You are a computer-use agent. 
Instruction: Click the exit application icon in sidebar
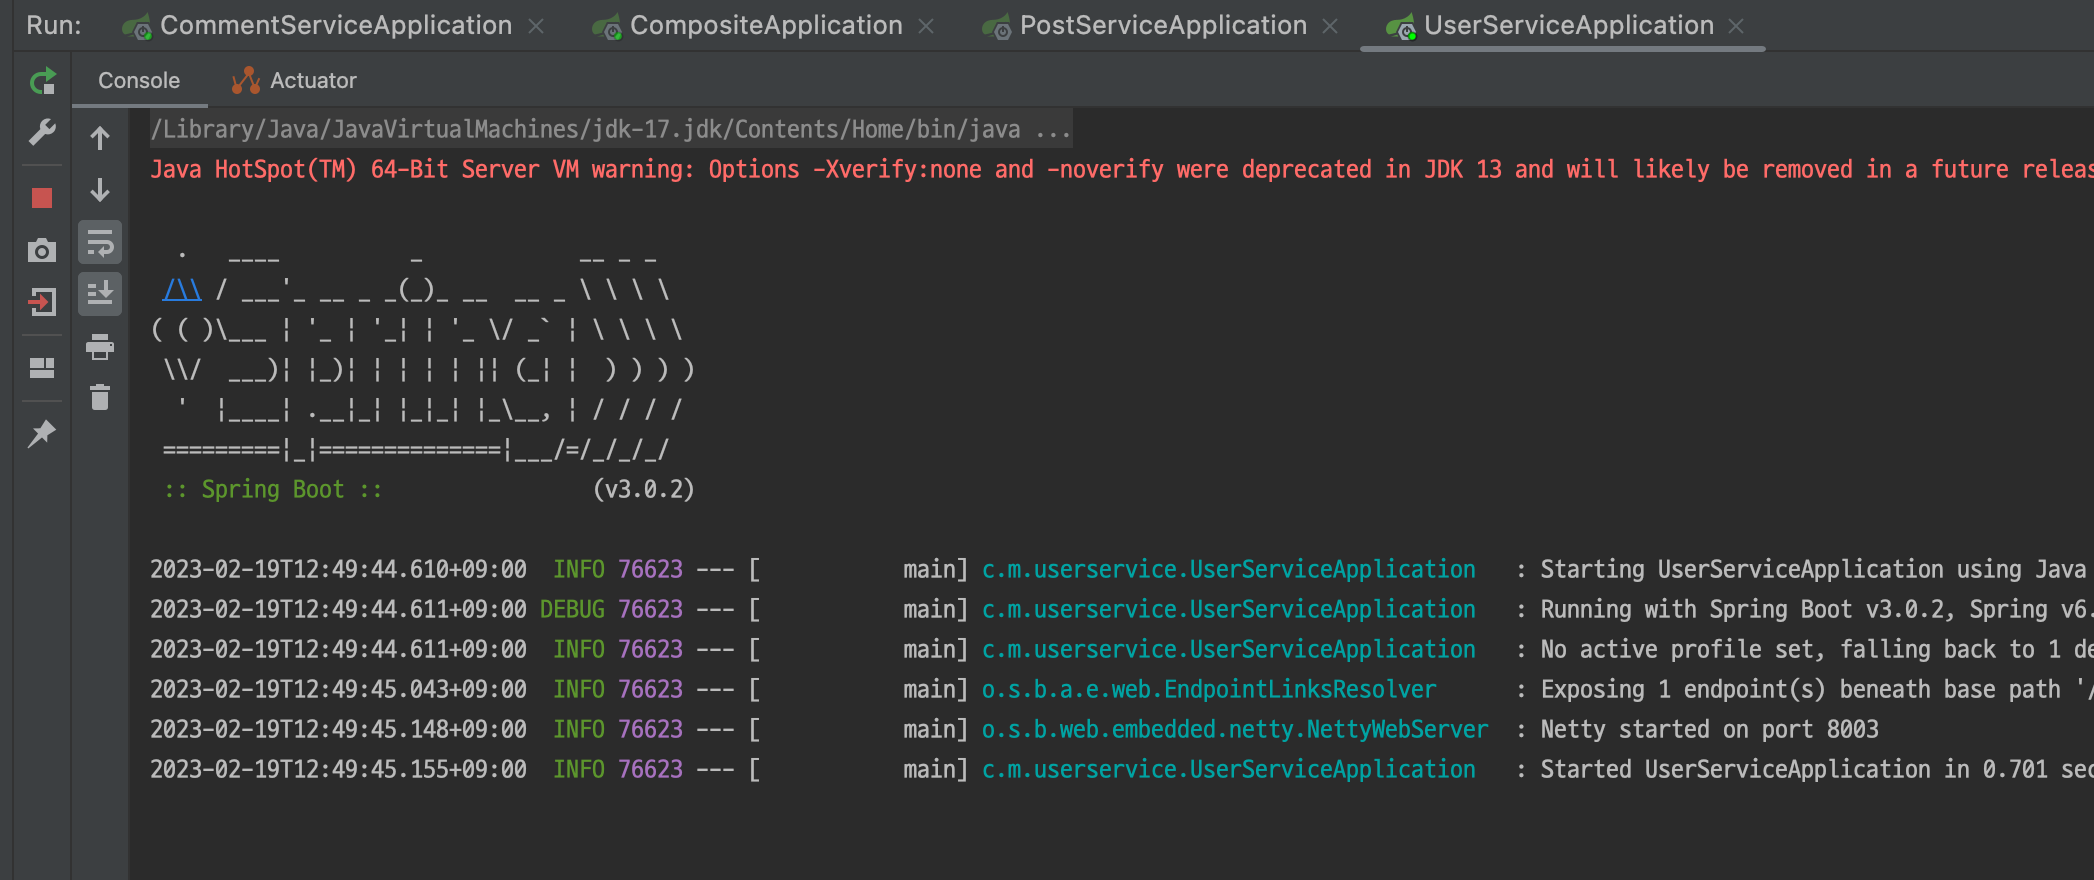[42, 302]
